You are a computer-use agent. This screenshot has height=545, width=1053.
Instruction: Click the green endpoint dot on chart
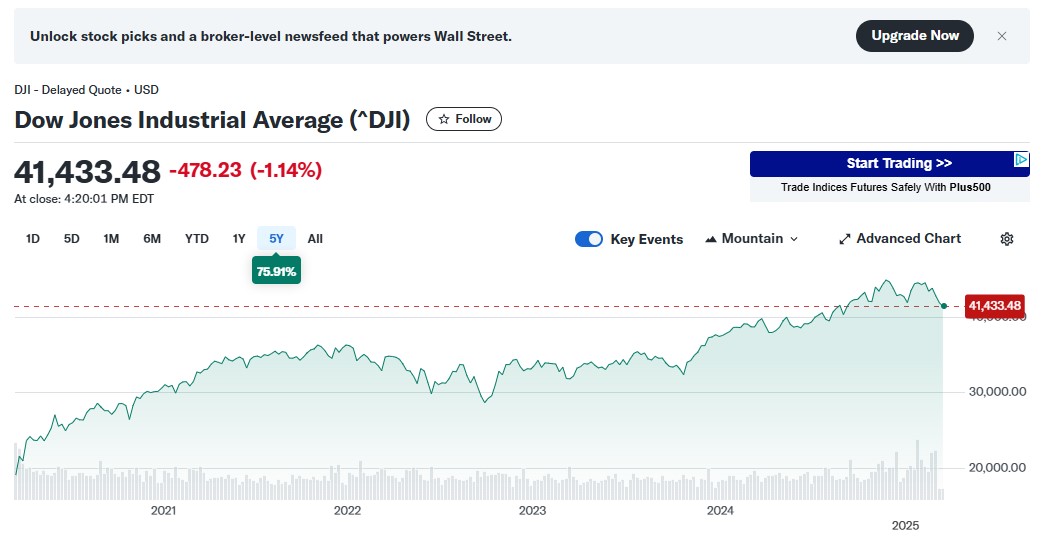tap(944, 305)
